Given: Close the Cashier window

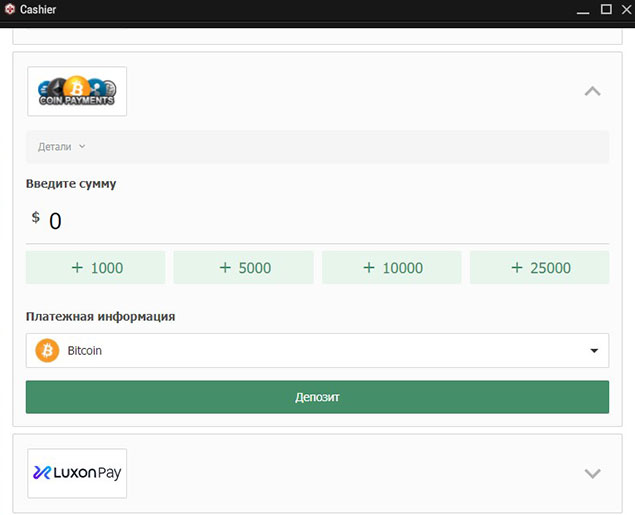Looking at the screenshot, I should click(x=625, y=9).
